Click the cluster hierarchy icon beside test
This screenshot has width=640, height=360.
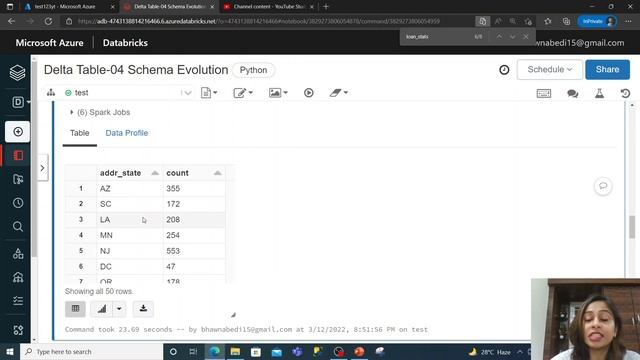(51, 93)
